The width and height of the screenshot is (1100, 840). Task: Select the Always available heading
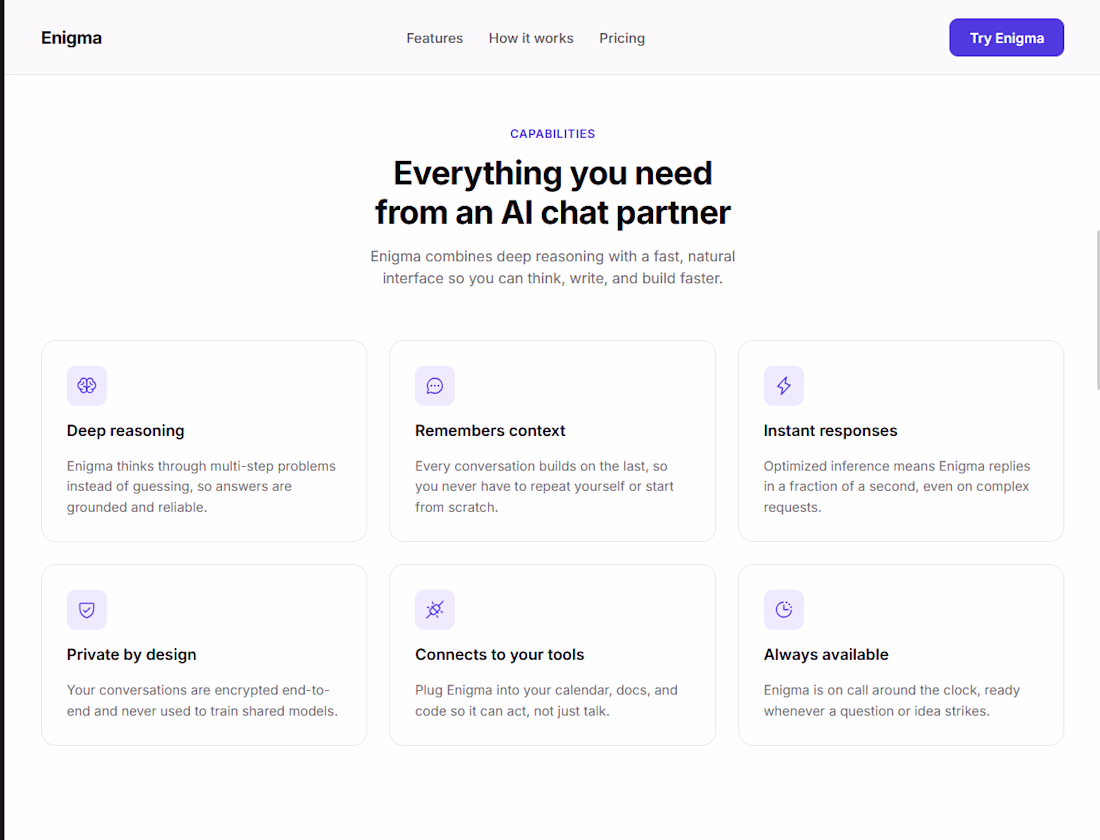tap(826, 655)
